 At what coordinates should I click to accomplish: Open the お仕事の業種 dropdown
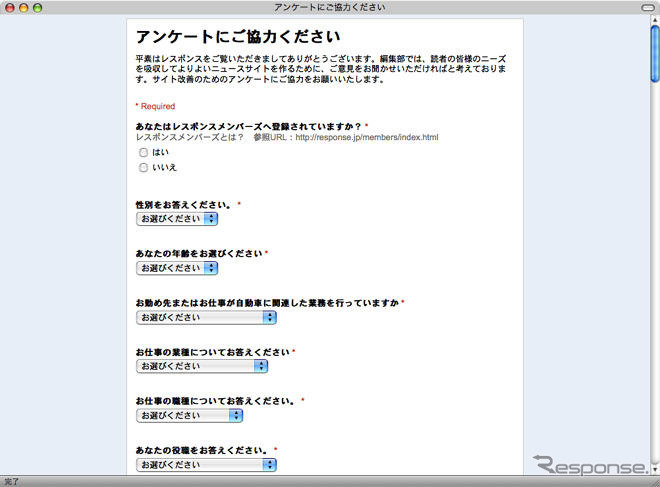tap(202, 366)
